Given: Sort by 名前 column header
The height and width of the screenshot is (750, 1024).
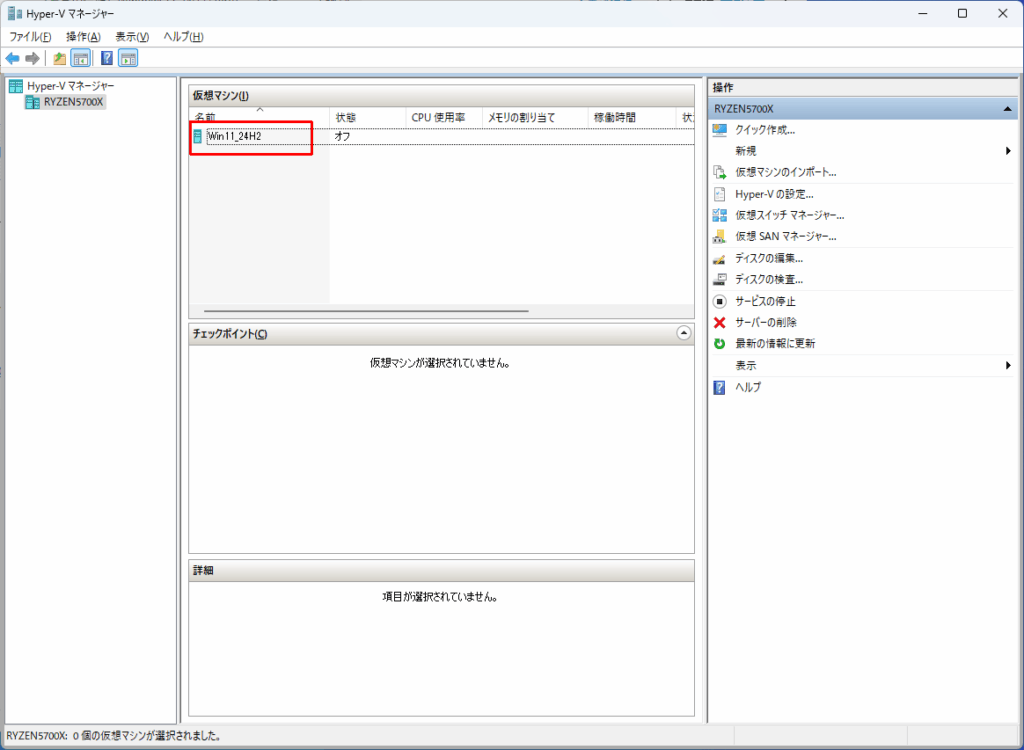Looking at the screenshot, I should coord(259,117).
